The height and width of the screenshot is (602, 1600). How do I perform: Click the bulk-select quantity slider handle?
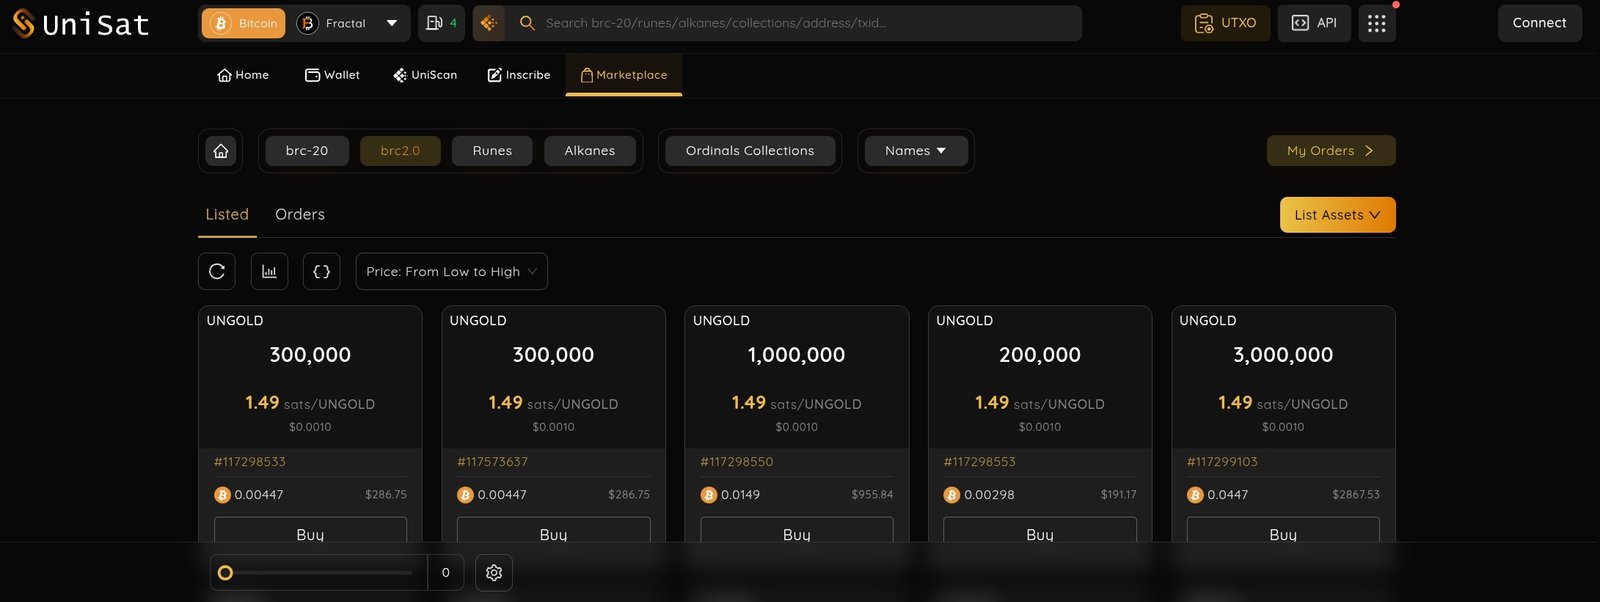tap(225, 573)
